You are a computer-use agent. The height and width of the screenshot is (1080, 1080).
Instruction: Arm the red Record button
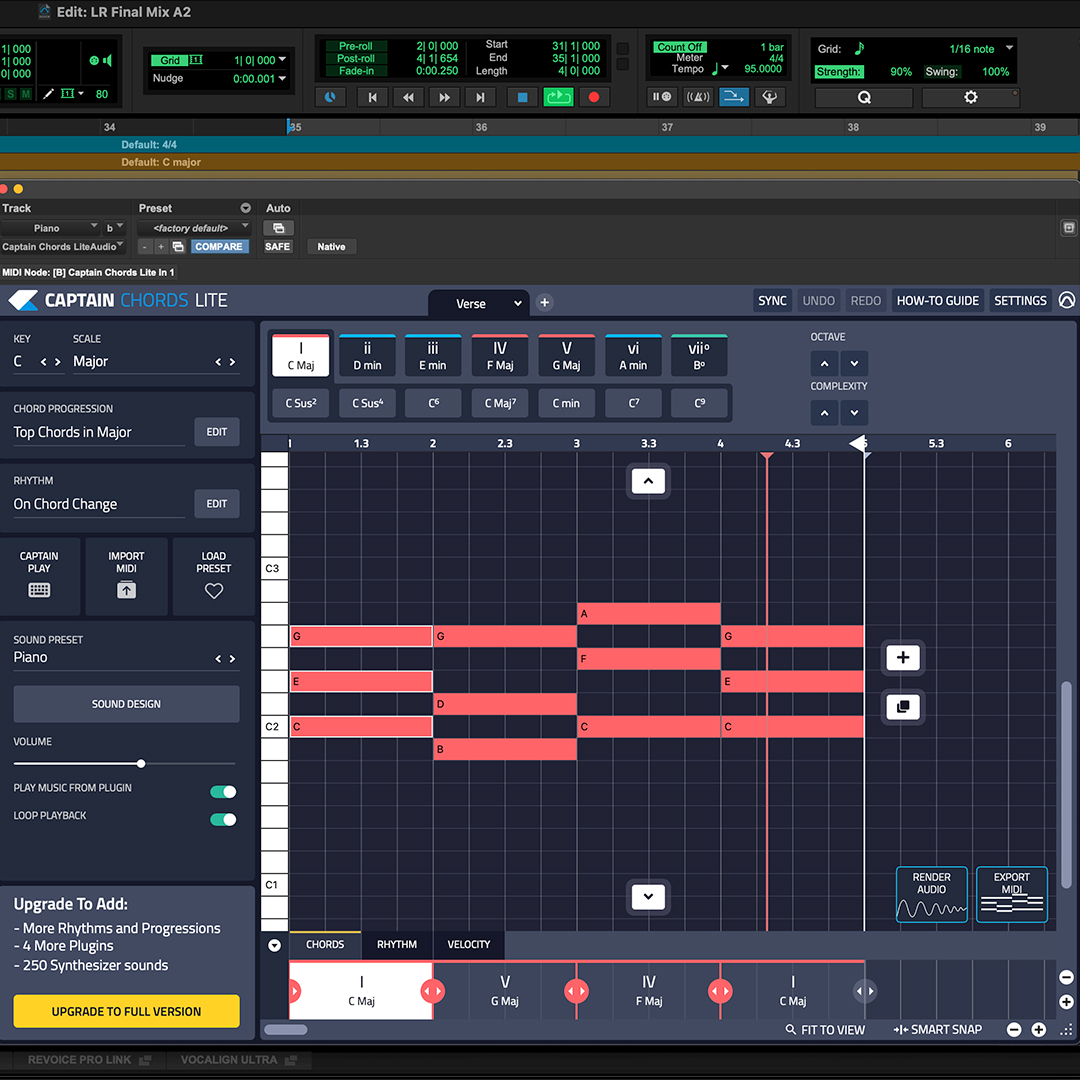tap(594, 97)
